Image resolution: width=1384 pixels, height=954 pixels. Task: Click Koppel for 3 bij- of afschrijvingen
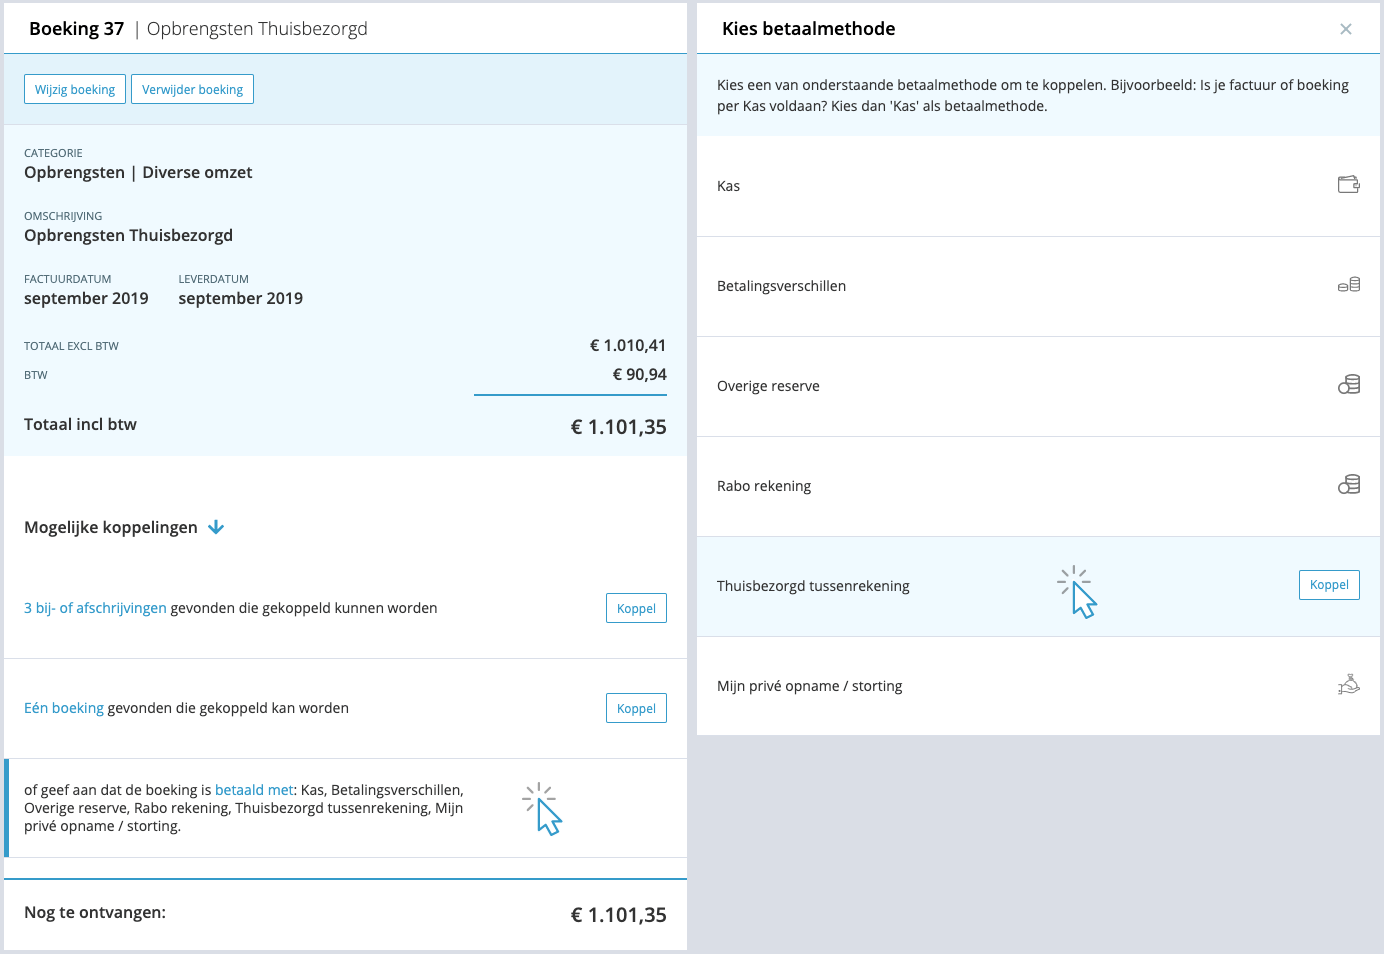click(636, 608)
